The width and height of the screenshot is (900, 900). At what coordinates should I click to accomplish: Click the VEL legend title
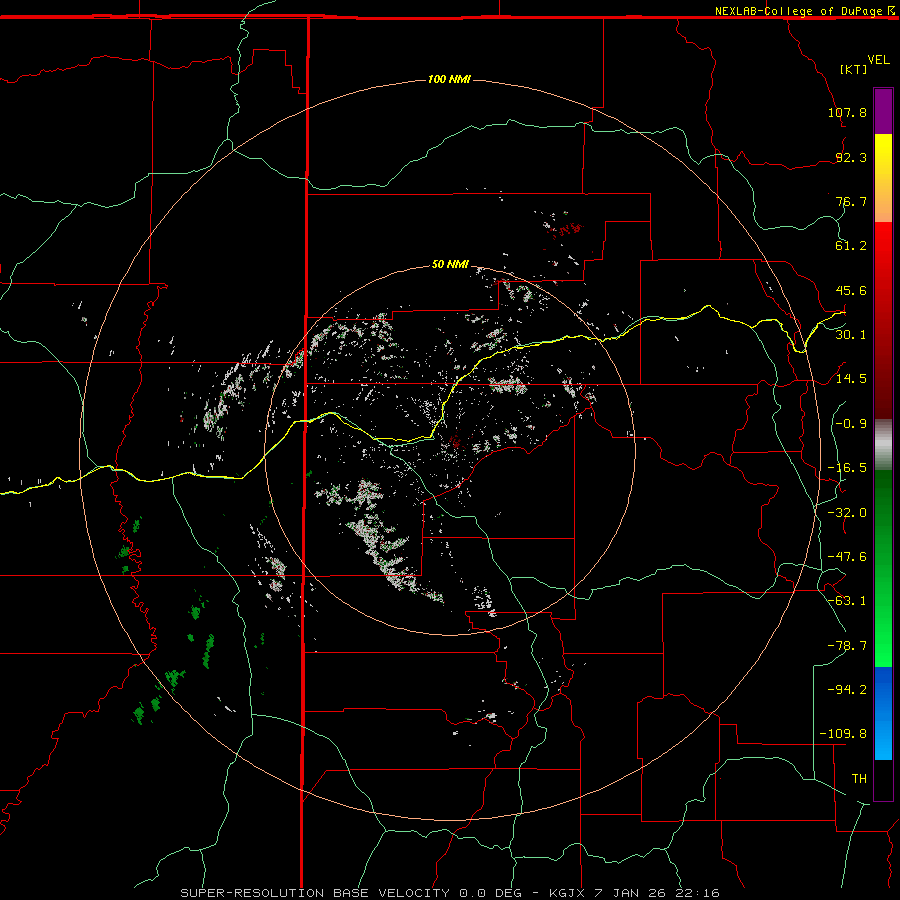point(878,60)
